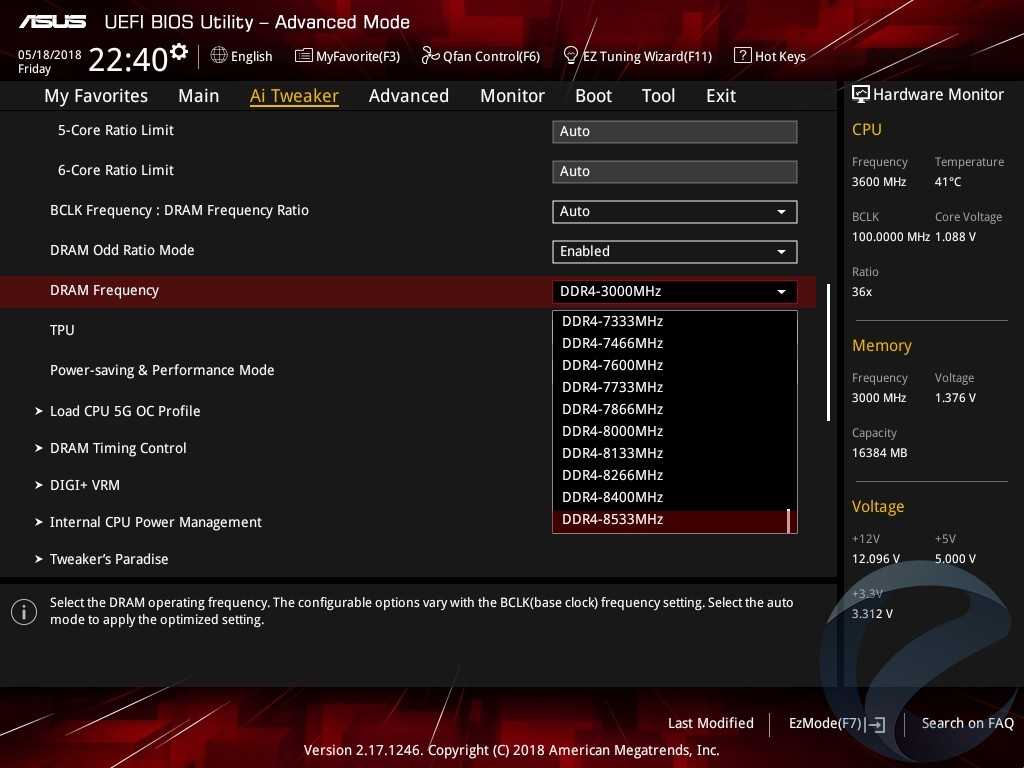The image size is (1024, 768).
Task: Launch Qfan Control fan icon
Action: click(430, 56)
